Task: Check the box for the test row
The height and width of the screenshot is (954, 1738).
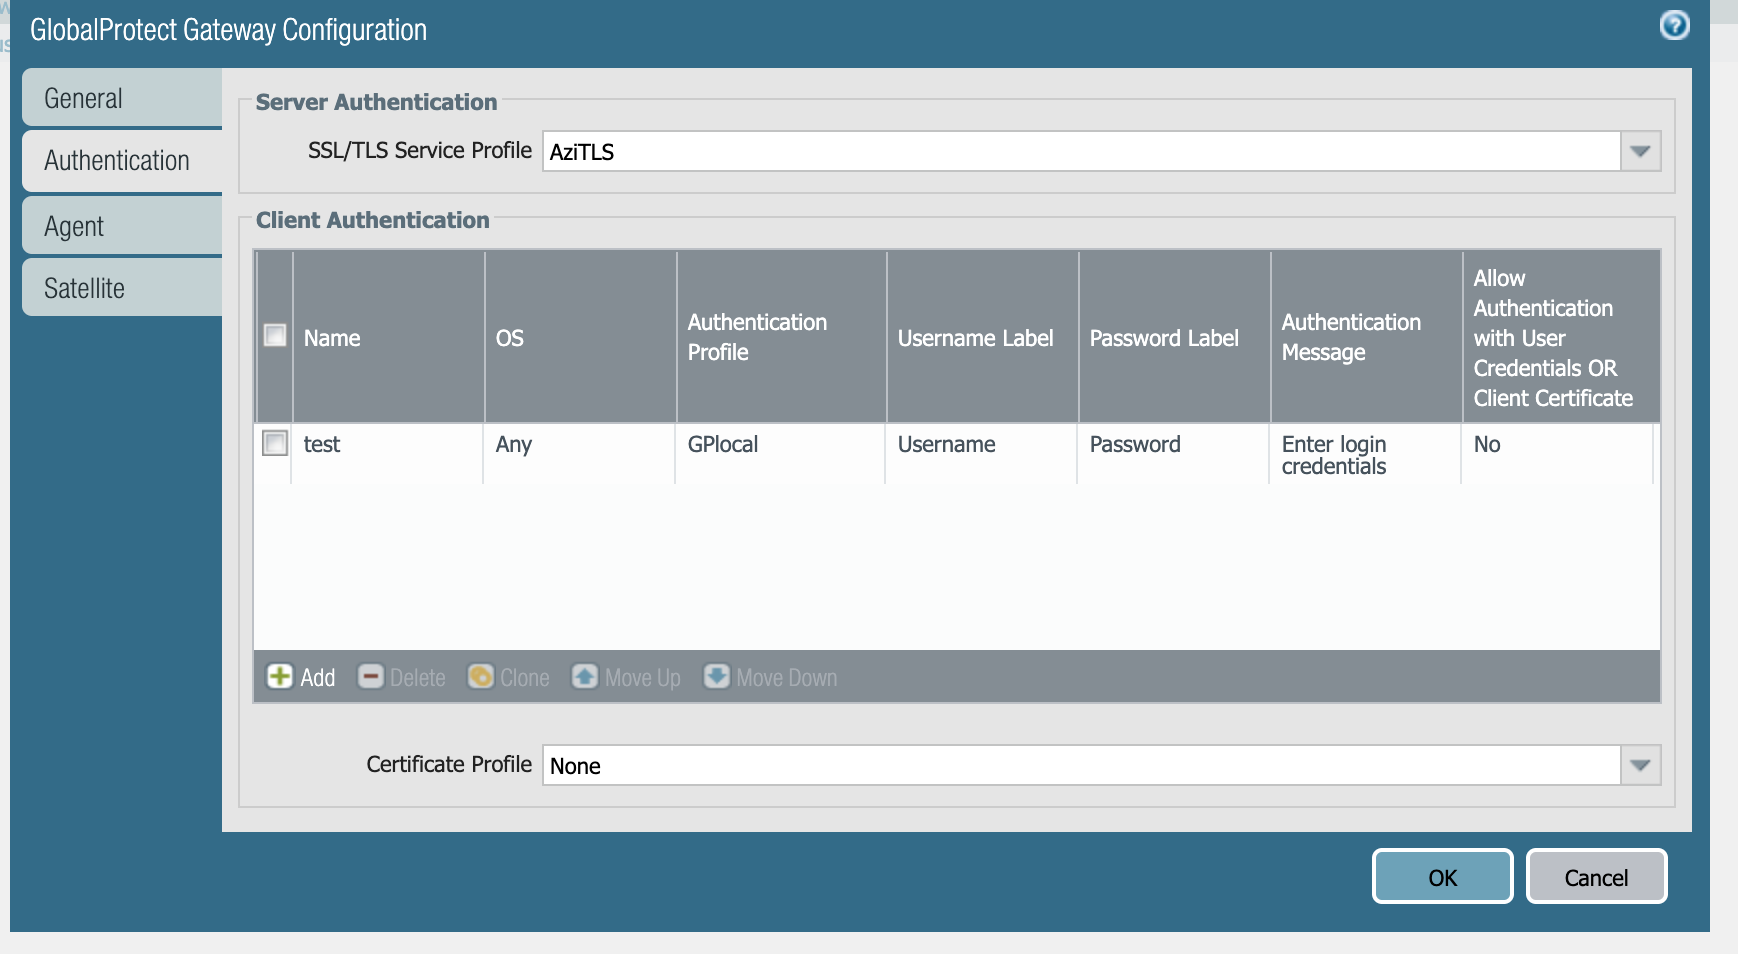Action: coord(275,443)
